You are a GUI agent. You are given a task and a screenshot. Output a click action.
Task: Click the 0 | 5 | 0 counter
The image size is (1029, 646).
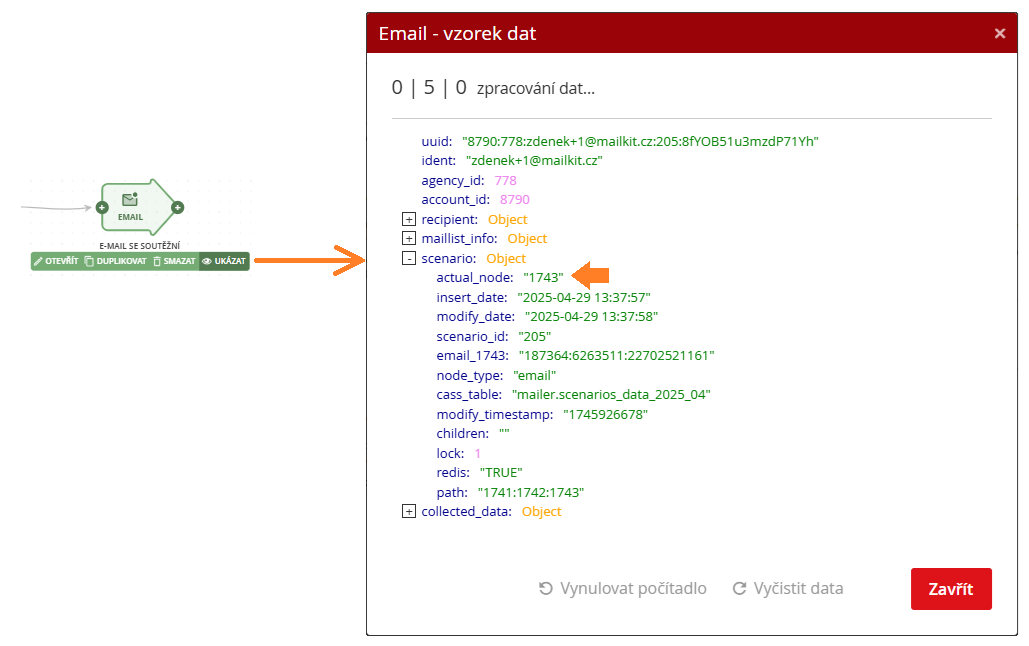pyautogui.click(x=429, y=87)
